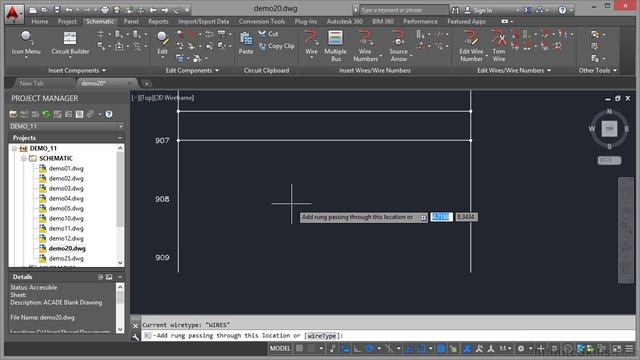Select the Wire tool
The height and width of the screenshot is (360, 640).
pyautogui.click(x=311, y=43)
